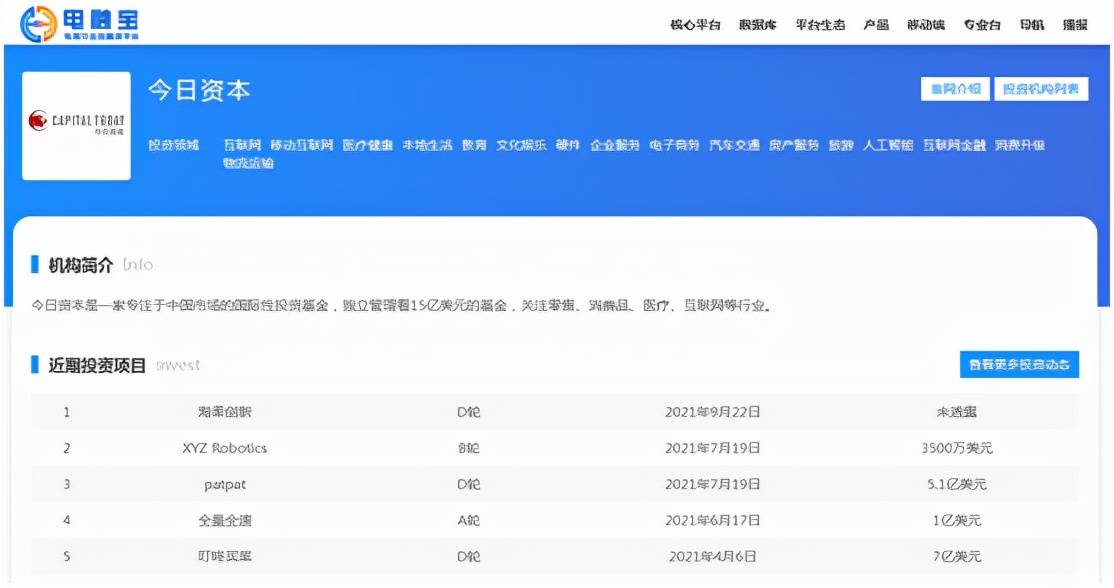Click the 近期投资项目 section heading
The height and width of the screenshot is (588, 1114).
[97, 365]
